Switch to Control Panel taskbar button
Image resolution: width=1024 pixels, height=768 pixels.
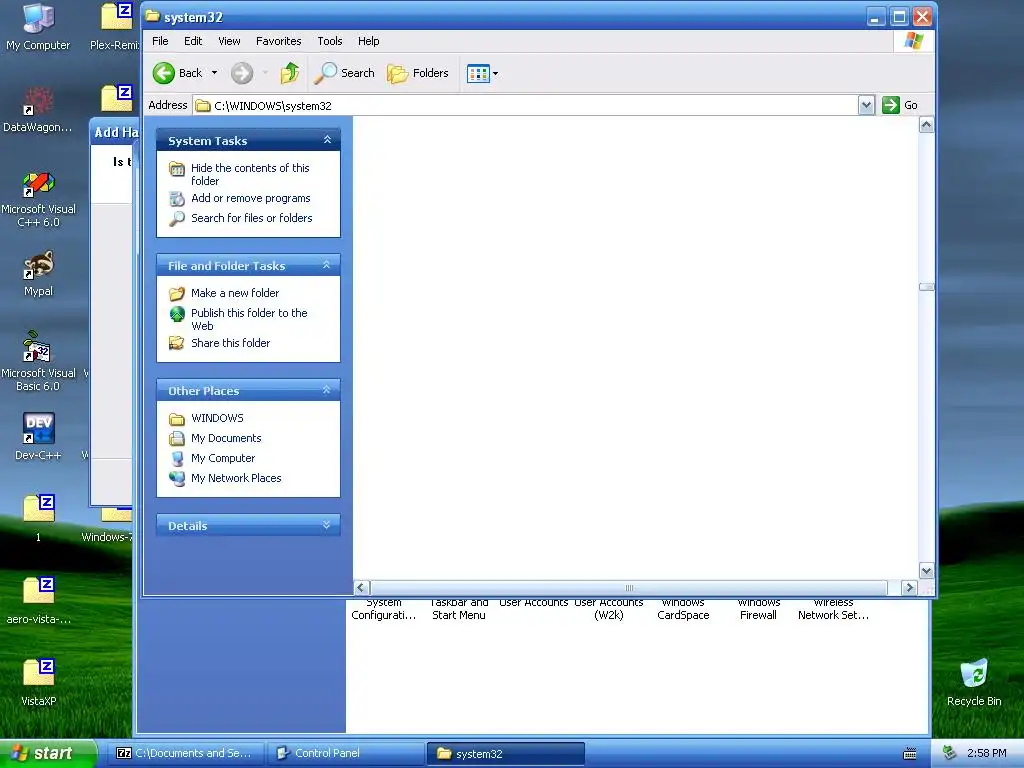[345, 753]
